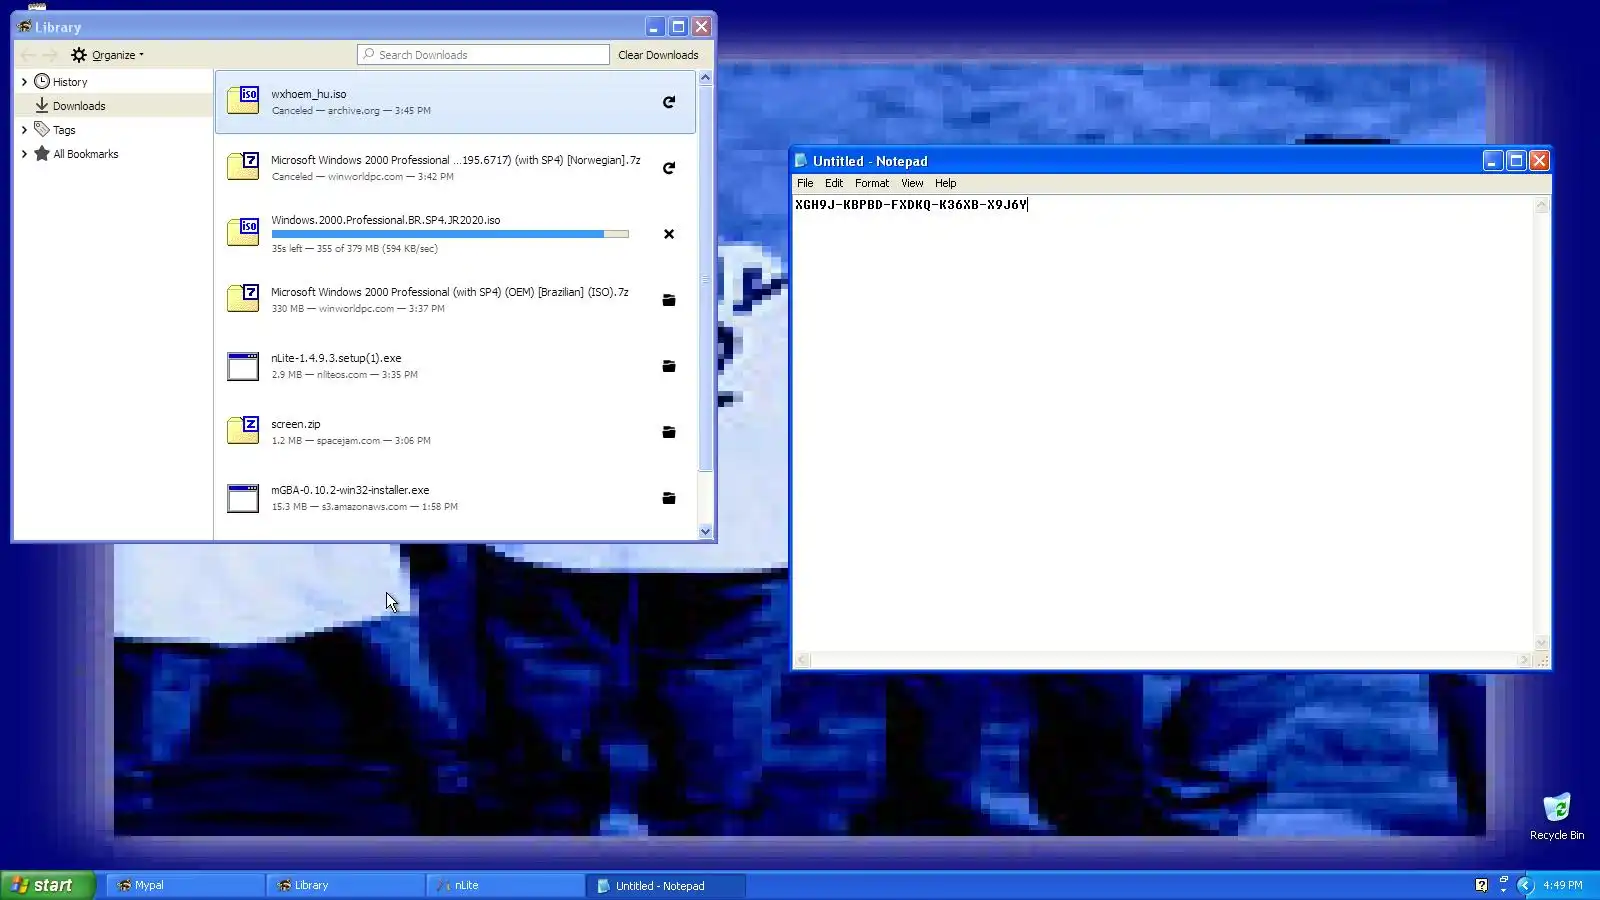Click the BR.SP4.JR2020.iso file icon
The image size is (1600, 900).
(x=243, y=233)
